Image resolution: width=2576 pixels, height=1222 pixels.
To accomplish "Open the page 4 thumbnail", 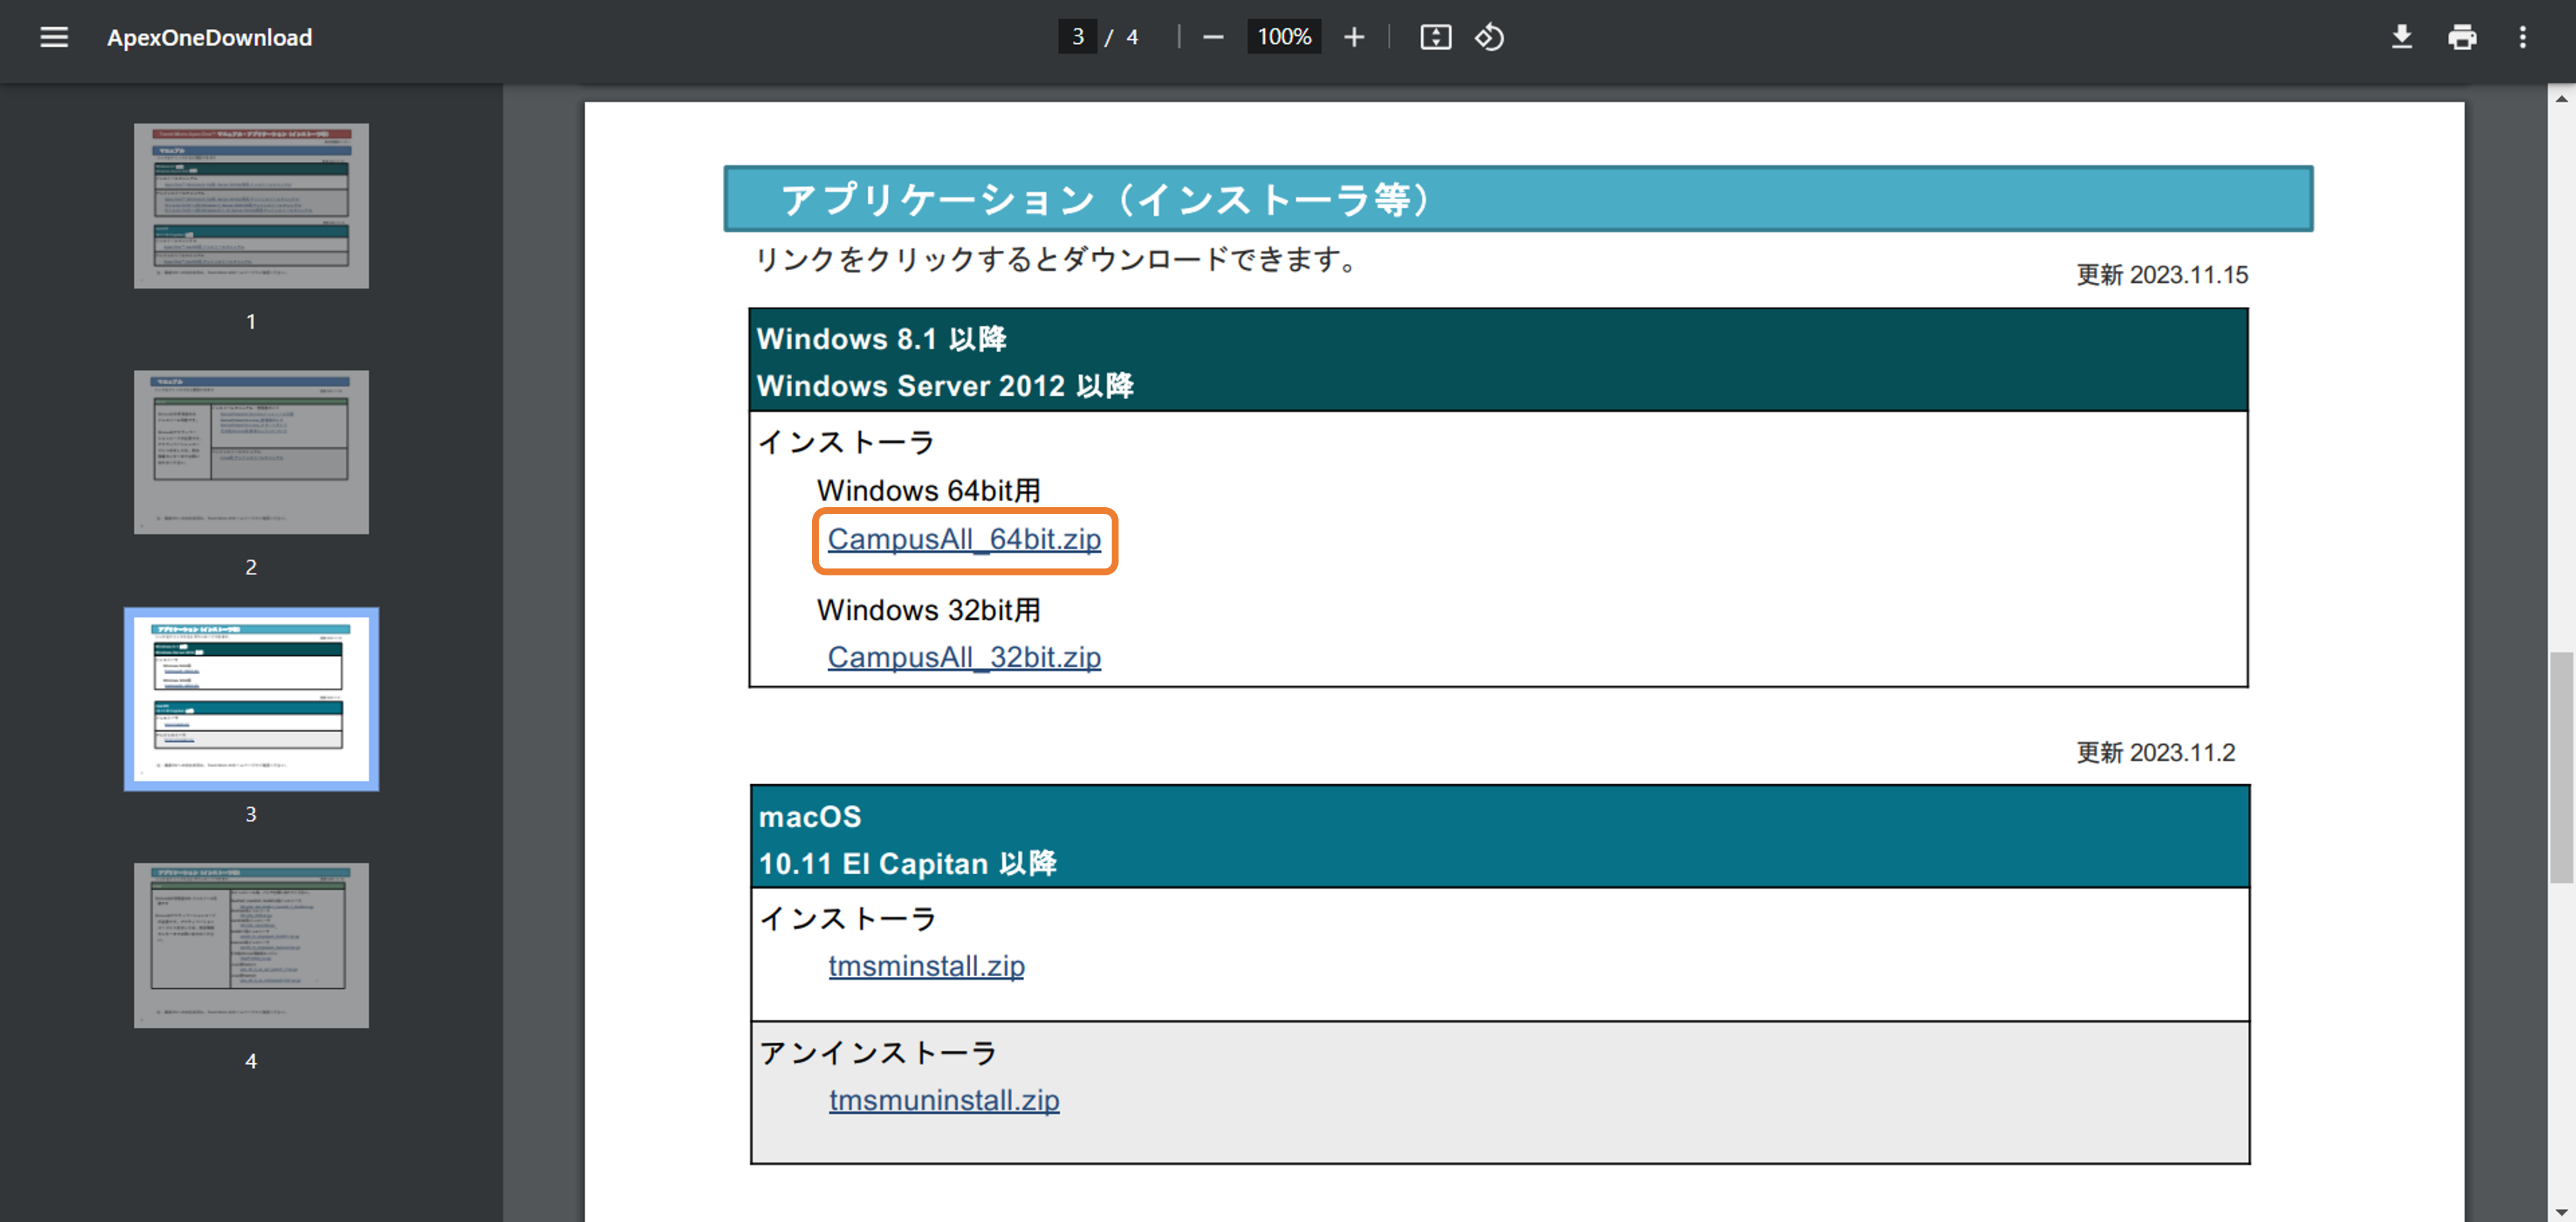I will coord(251,945).
